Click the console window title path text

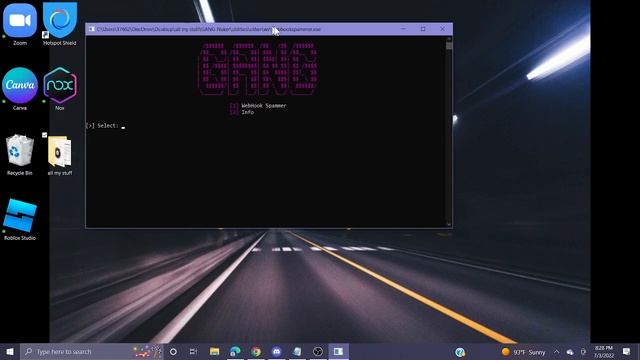[x=209, y=29]
